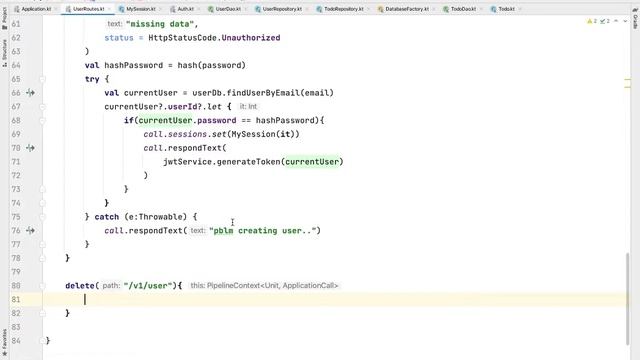Switch to the Application.kt tab
The height and width of the screenshot is (360, 640).
click(x=36, y=9)
